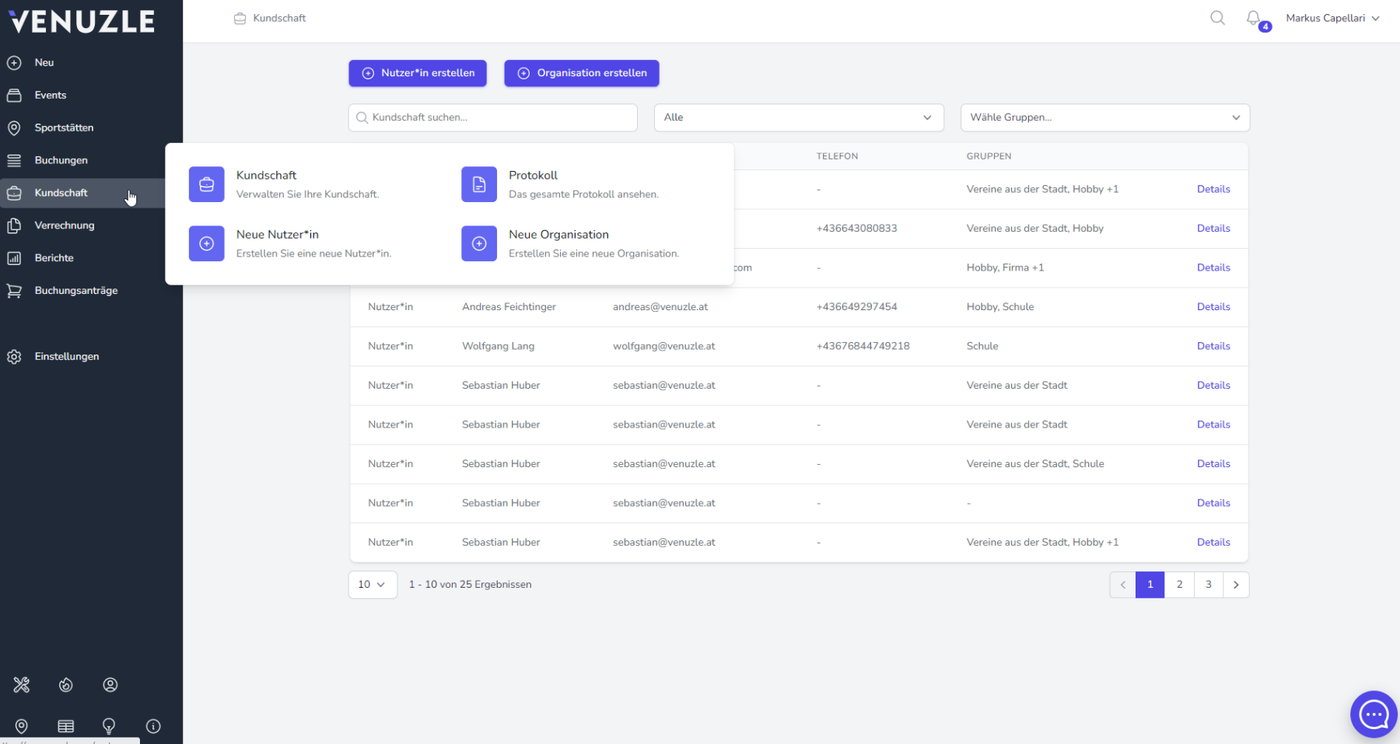Click the 1 - 10 von 25 Ergebnissen text
Image resolution: width=1400 pixels, height=744 pixels.
(x=470, y=584)
